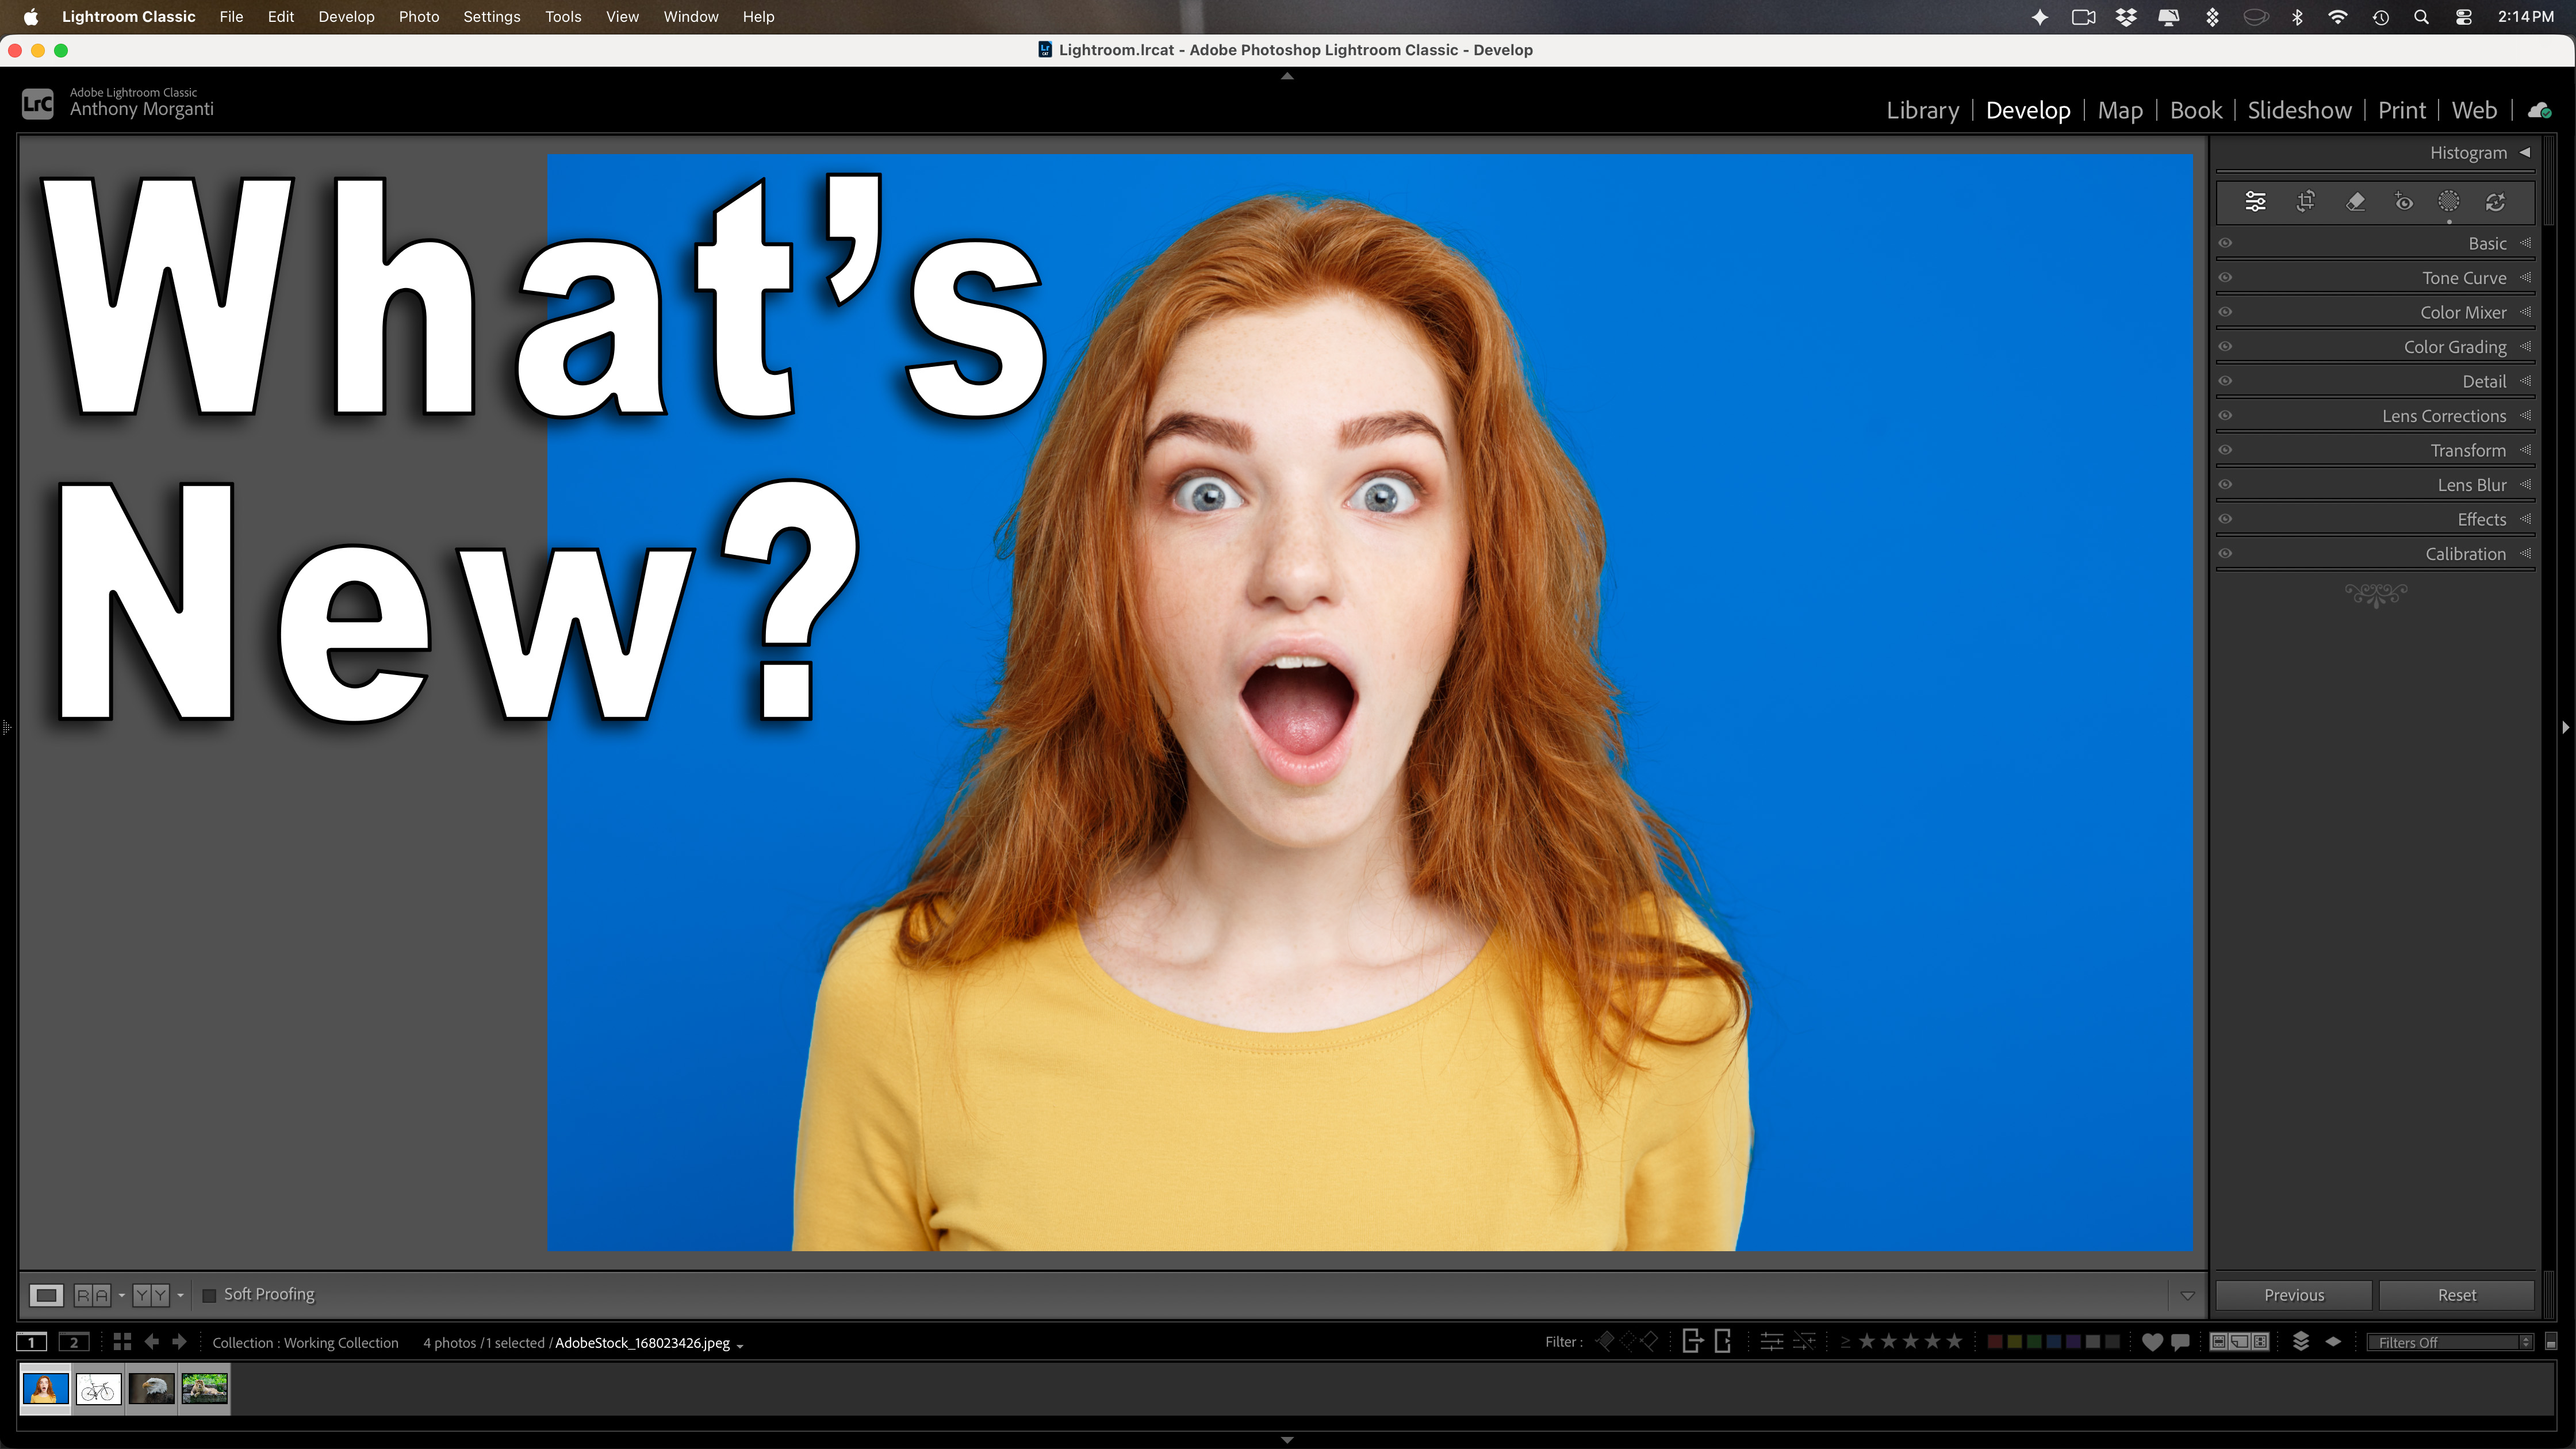Select the lion thumbnail in filmstrip
This screenshot has height=1449, width=2576.
point(205,1389)
